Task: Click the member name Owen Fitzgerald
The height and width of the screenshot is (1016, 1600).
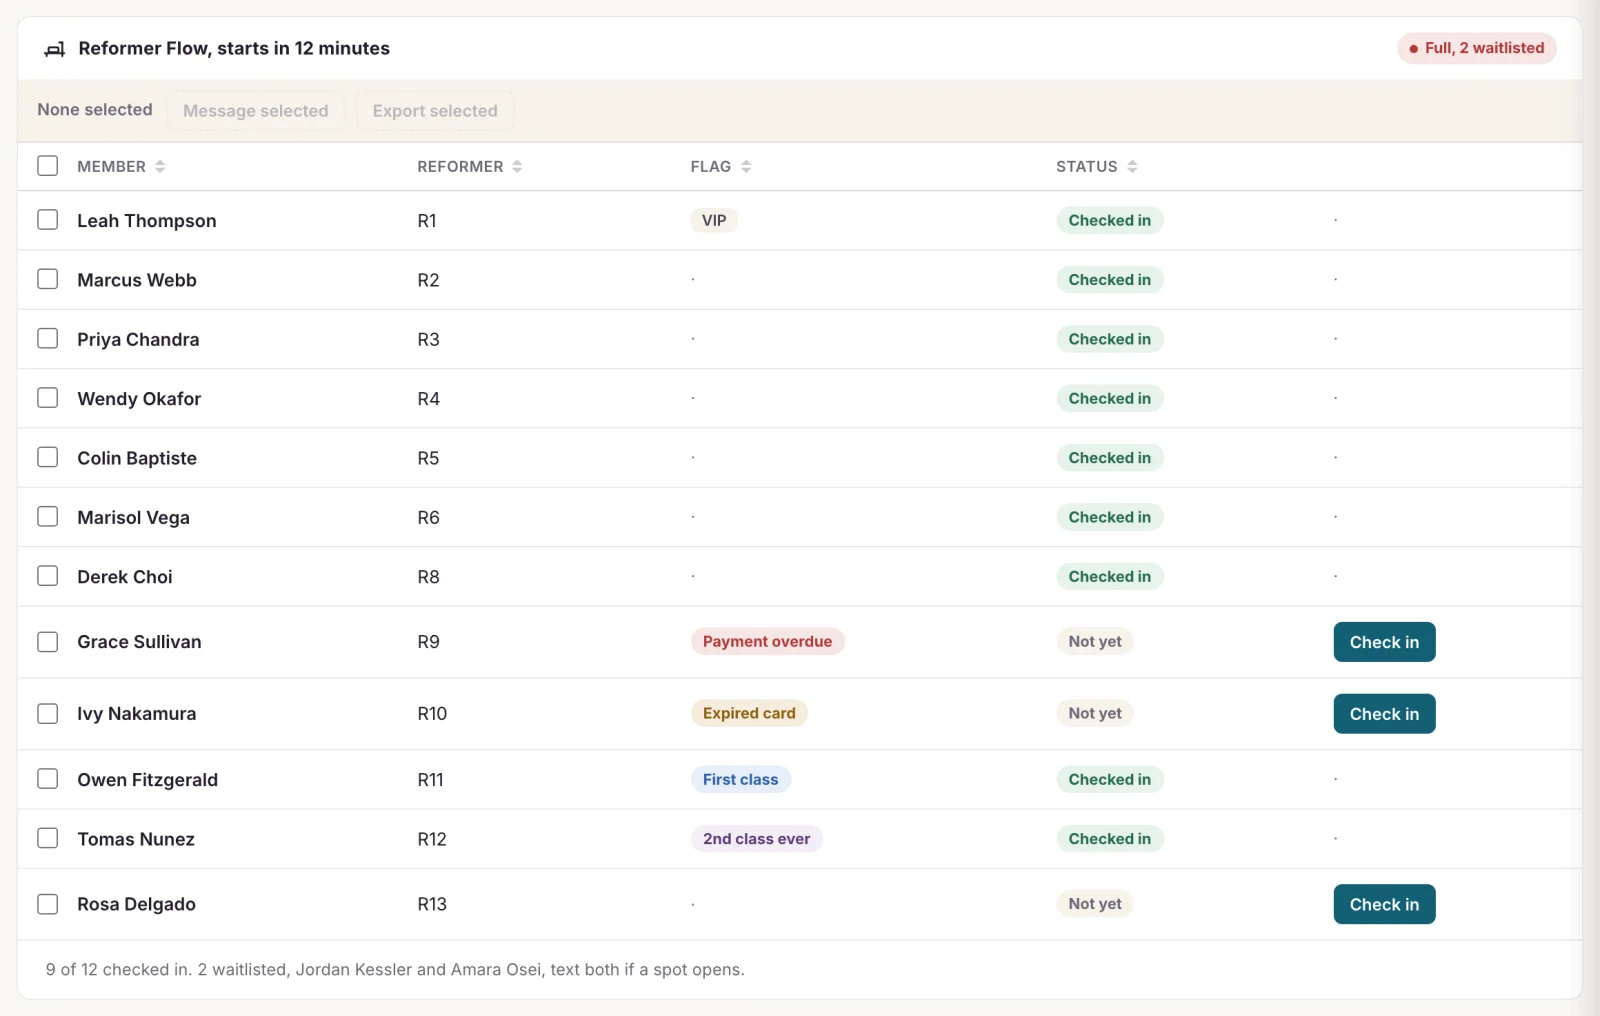Action: click(147, 780)
